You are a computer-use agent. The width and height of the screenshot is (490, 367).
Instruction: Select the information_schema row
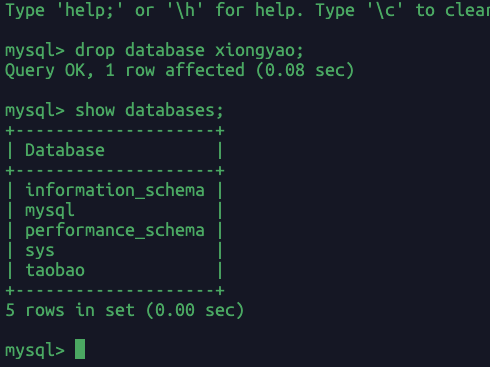coord(115,190)
